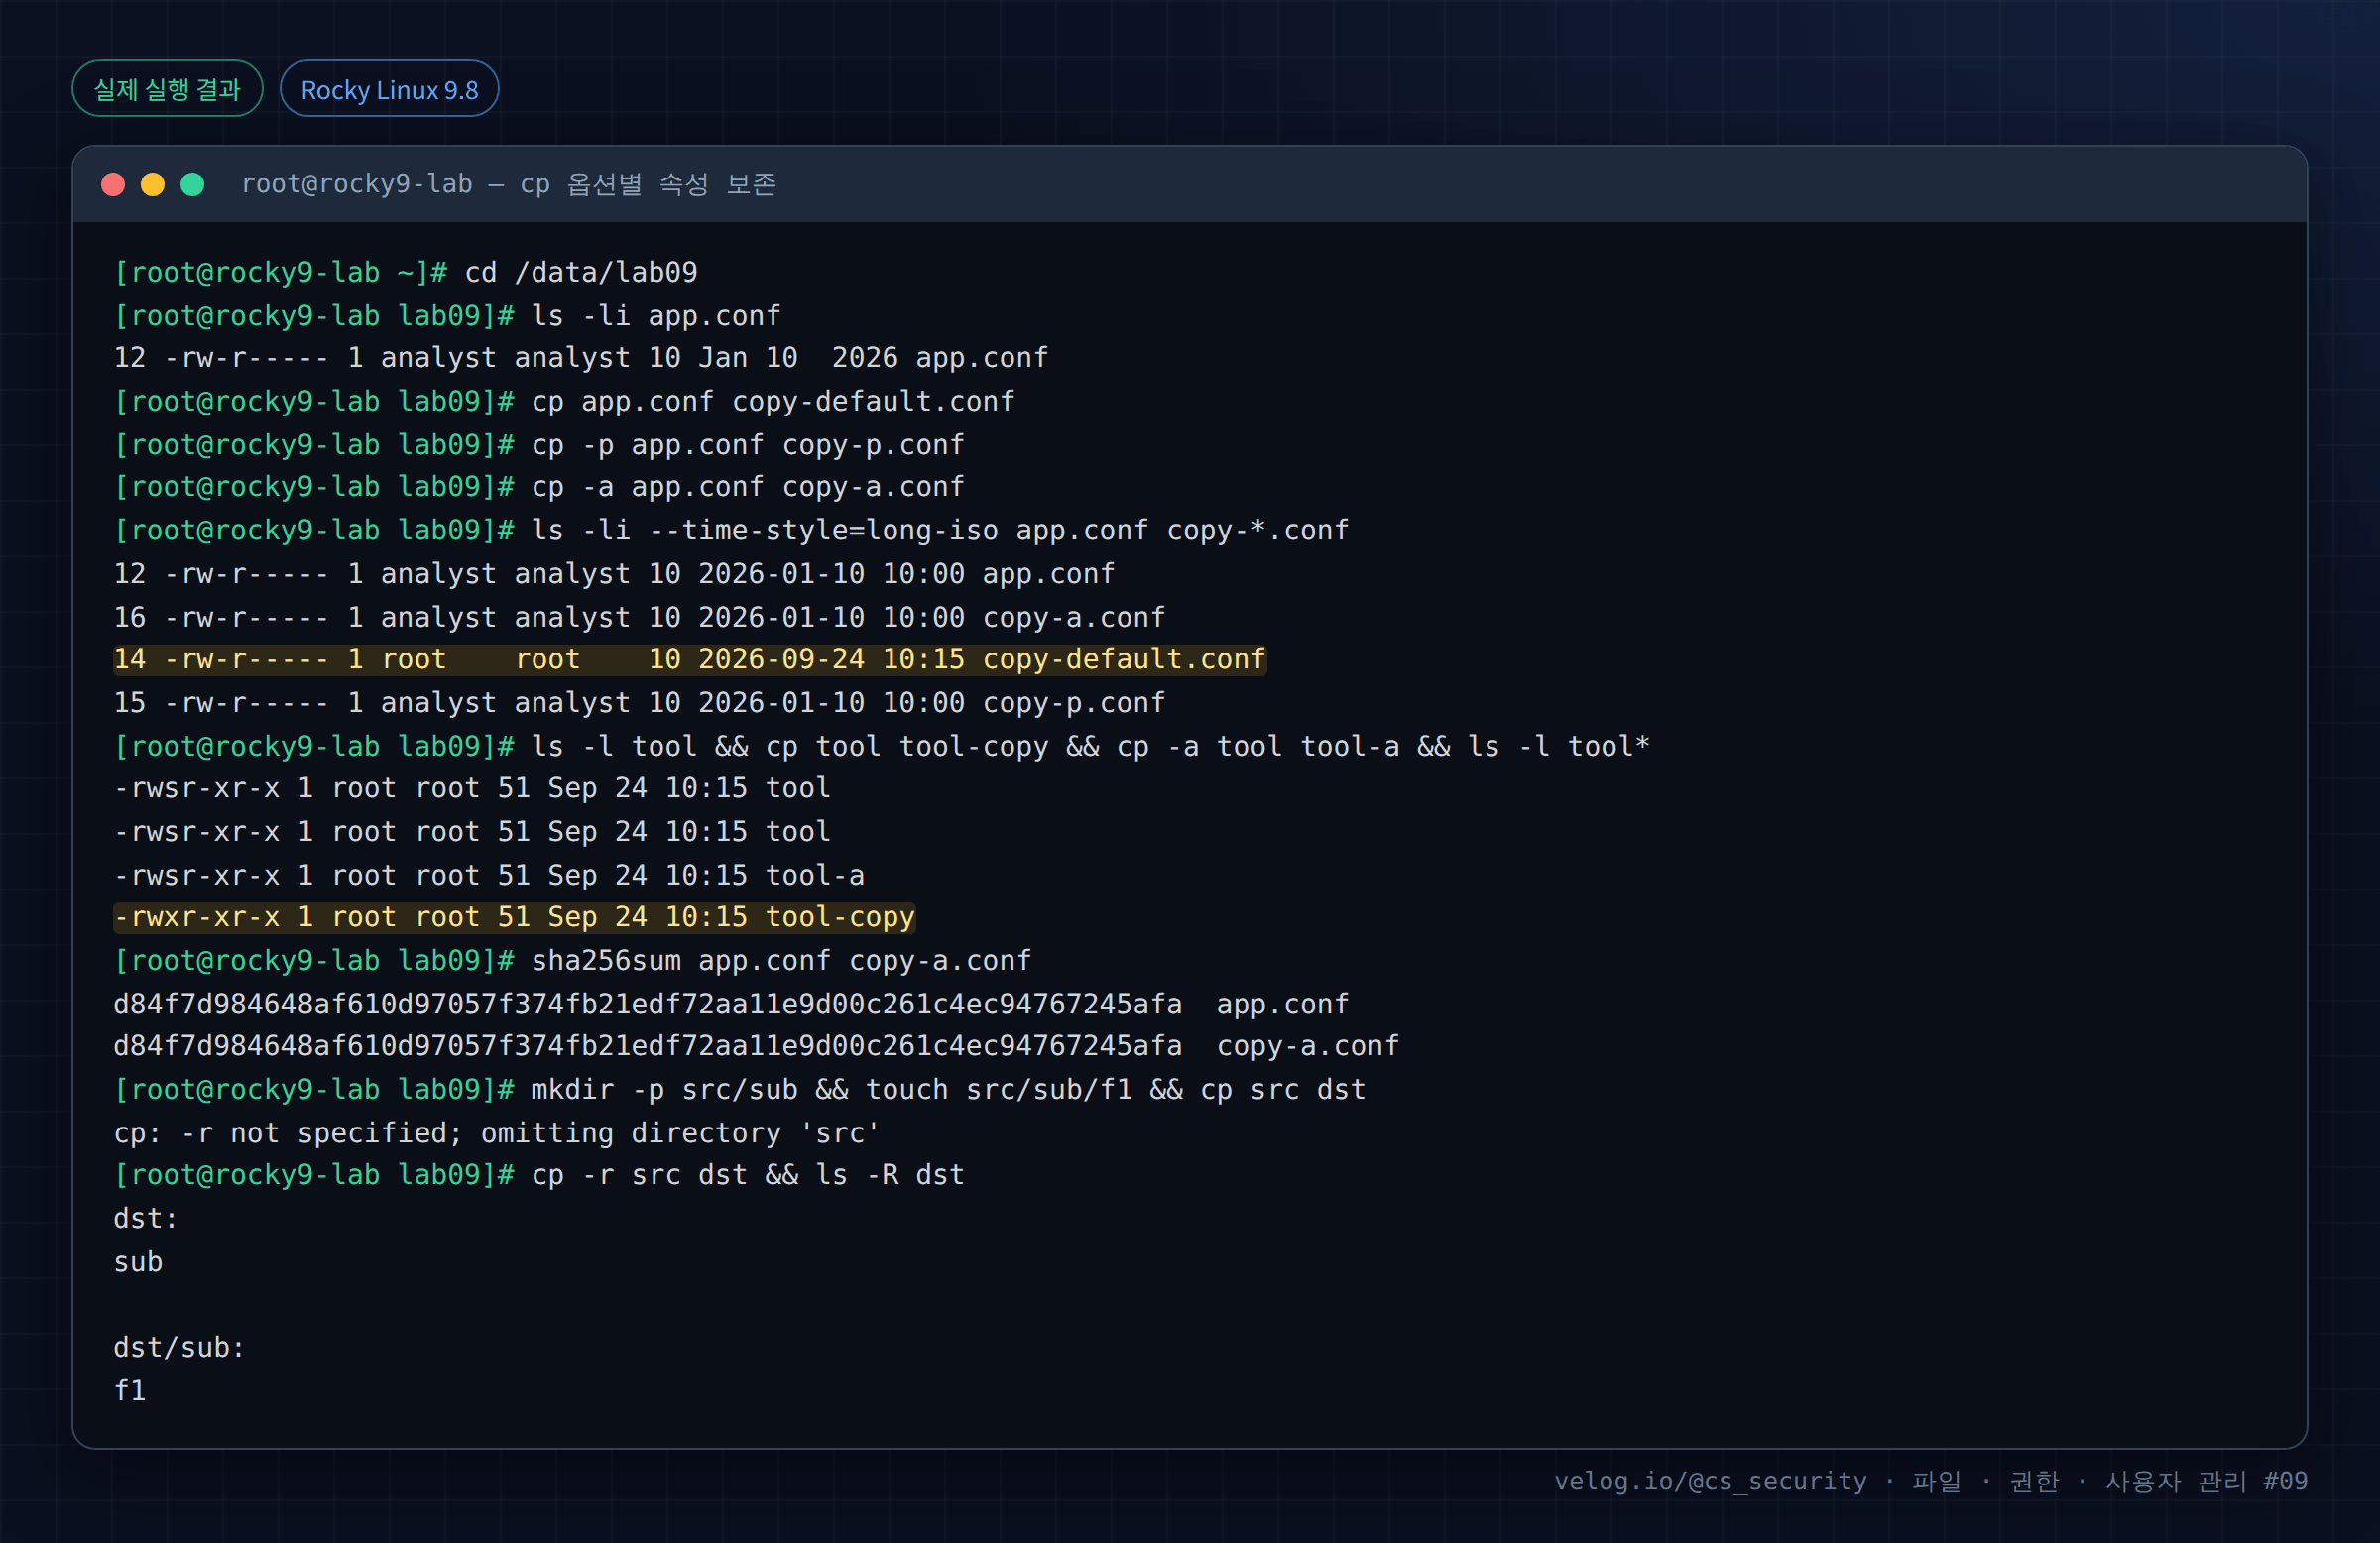Click the inode 12 long-iso row for app.conf

point(614,574)
